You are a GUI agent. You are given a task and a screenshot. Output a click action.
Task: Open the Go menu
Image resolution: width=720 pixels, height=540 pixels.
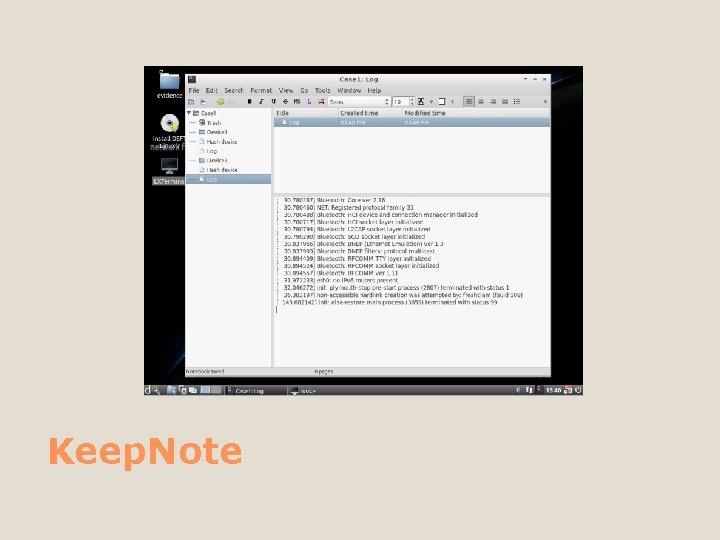coord(304,90)
